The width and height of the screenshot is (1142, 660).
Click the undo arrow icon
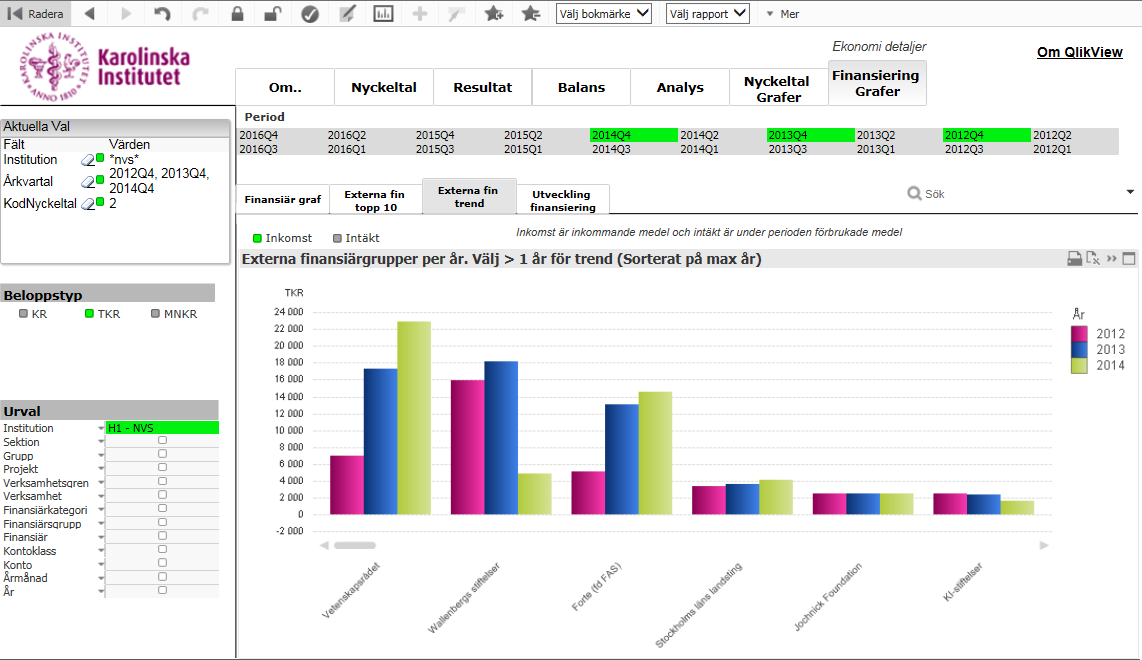(x=162, y=14)
